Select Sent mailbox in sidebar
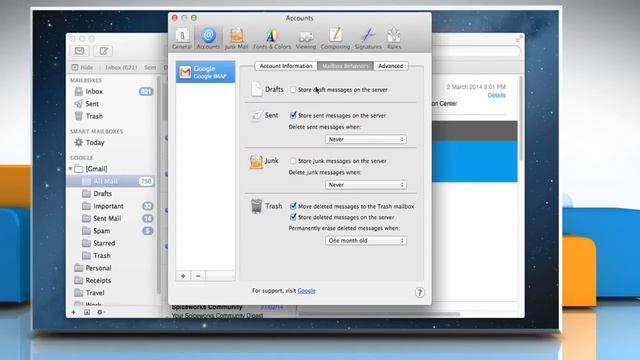Screen dimensions: 640x360 click(x=112, y=104)
